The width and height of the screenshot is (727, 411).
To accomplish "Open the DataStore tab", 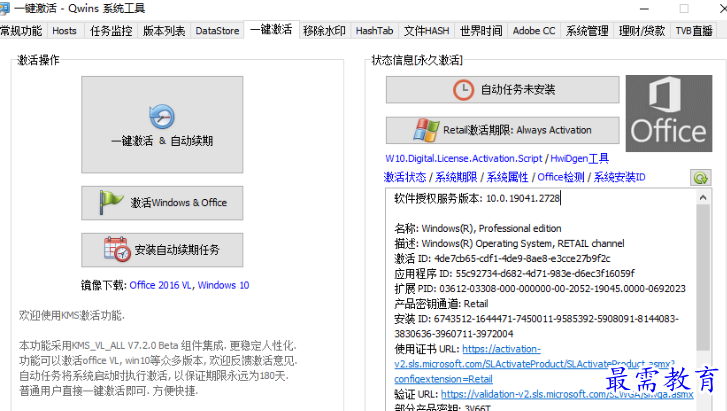I will pyautogui.click(x=217, y=31).
